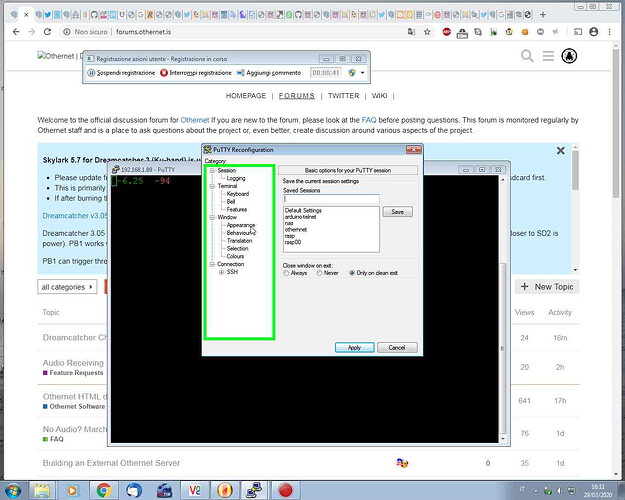The image size is (625, 500).
Task: Open the VC taskbar application icon
Action: (195, 490)
